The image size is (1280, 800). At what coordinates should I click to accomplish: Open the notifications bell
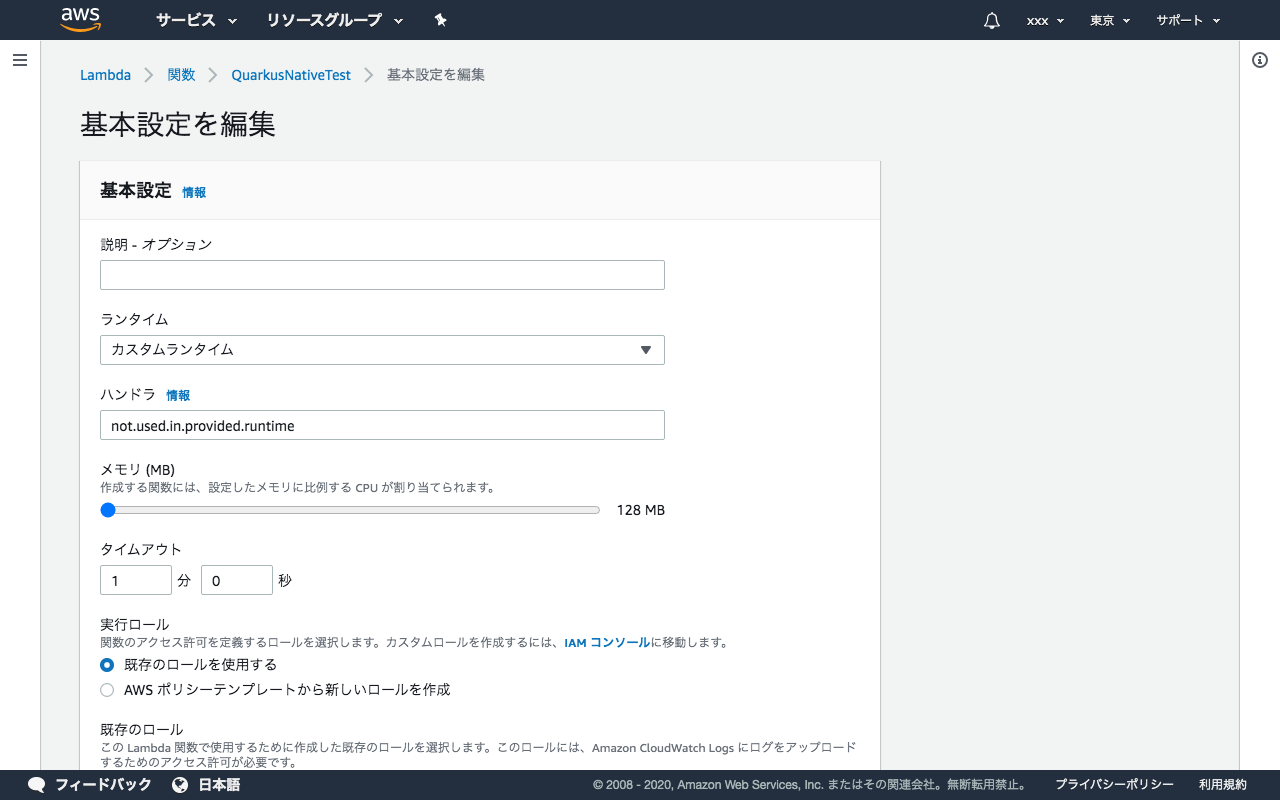[x=990, y=20]
